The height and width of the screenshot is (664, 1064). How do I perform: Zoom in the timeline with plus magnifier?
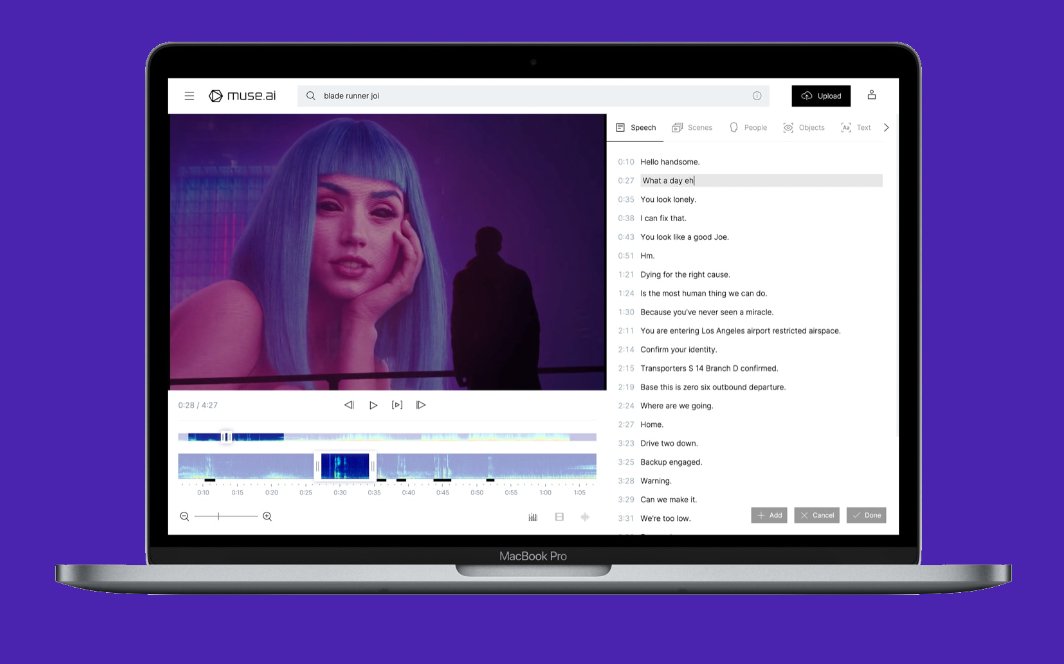click(267, 516)
